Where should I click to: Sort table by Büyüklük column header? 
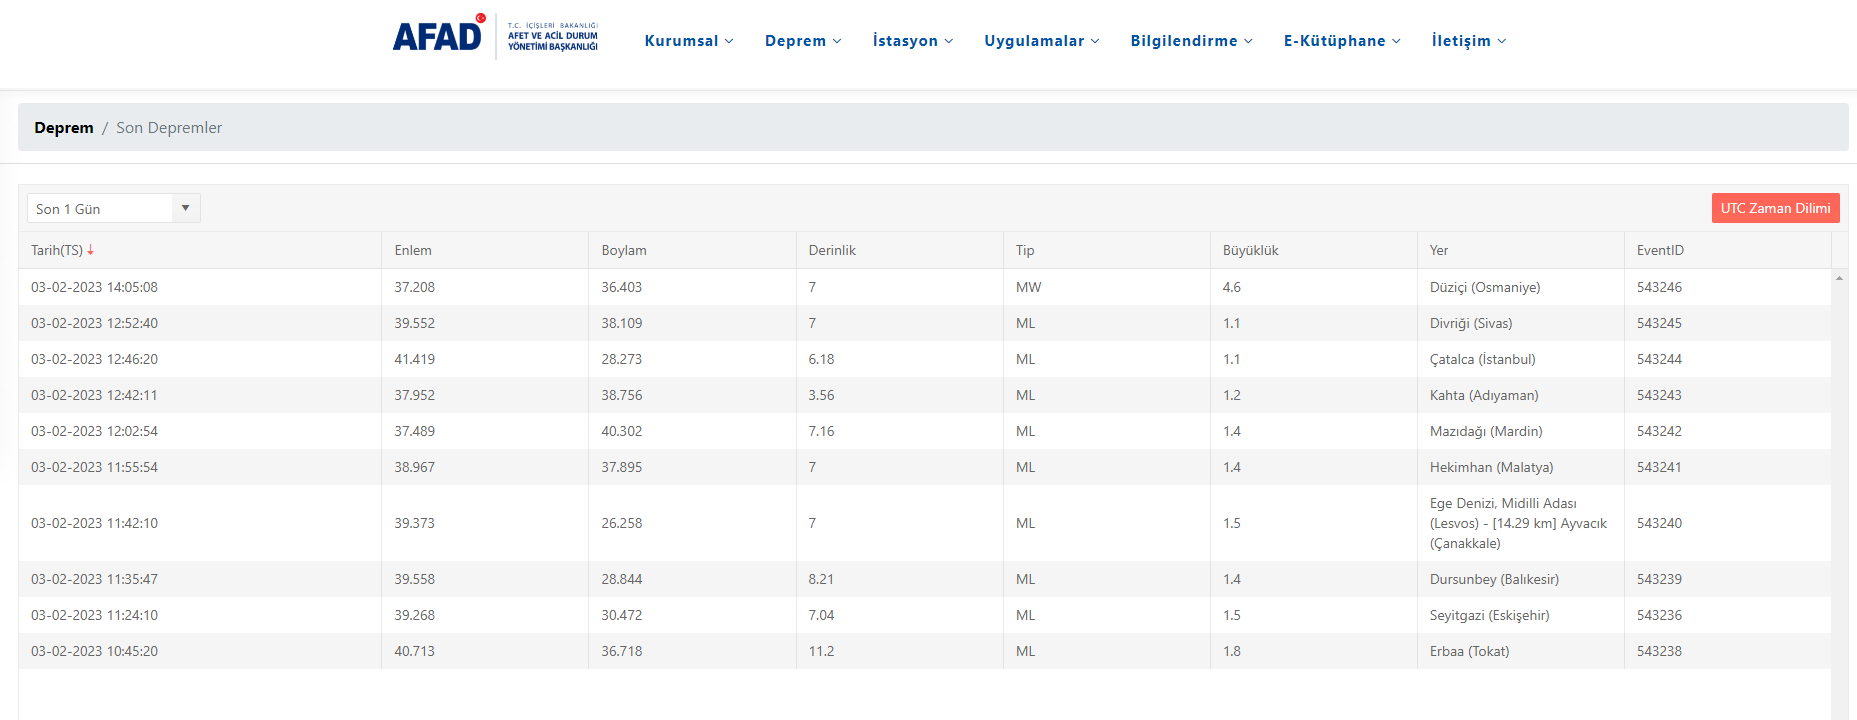1250,250
